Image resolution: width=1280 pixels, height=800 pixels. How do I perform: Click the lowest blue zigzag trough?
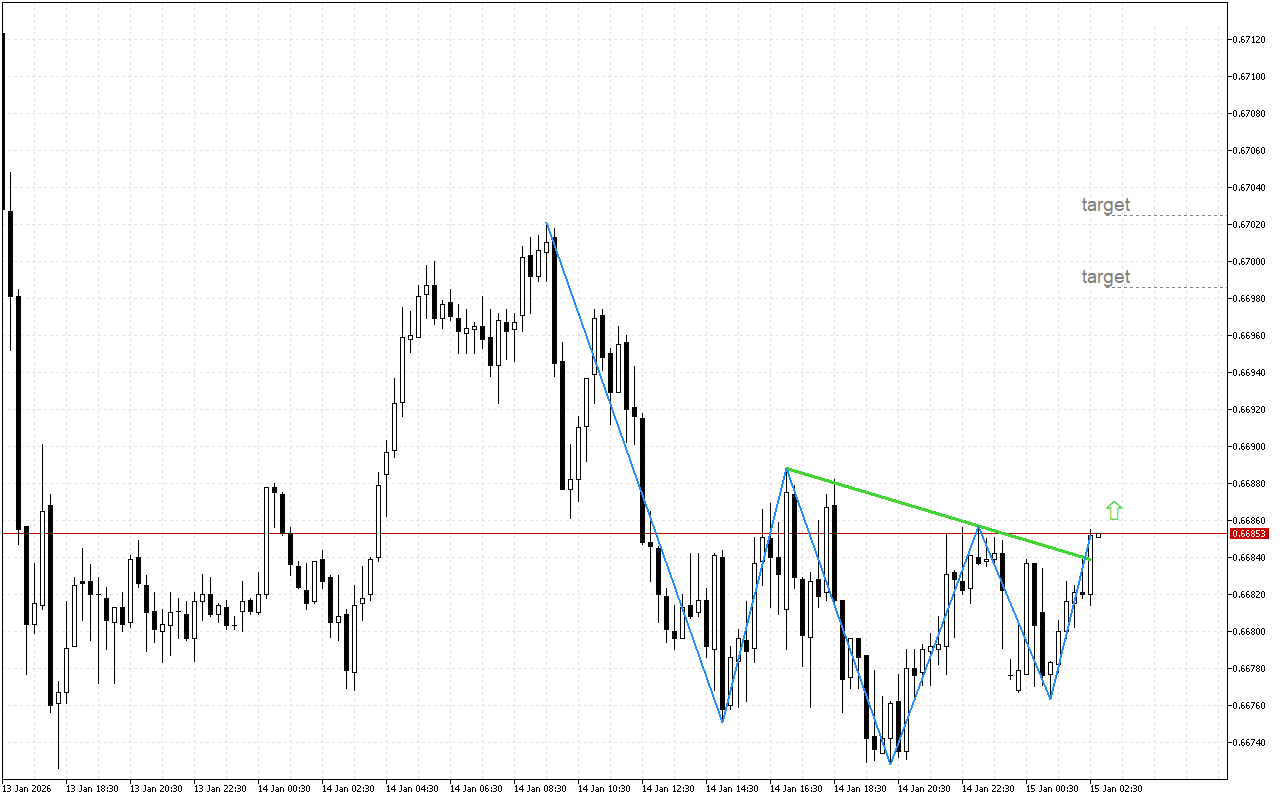click(x=890, y=764)
